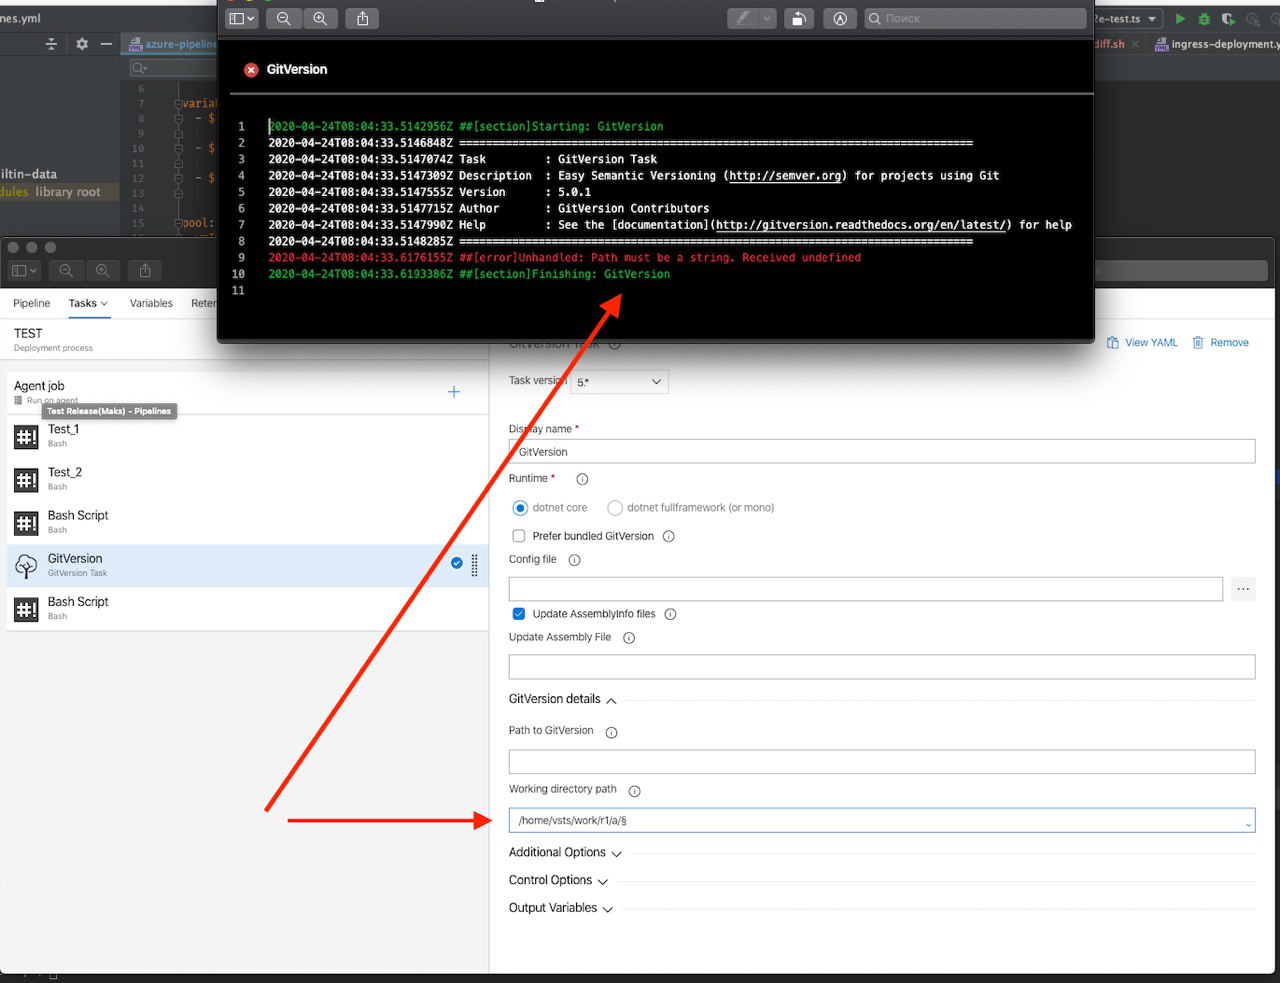Click the Config file browse ellipsis button
1280x983 pixels.
[1243, 589]
